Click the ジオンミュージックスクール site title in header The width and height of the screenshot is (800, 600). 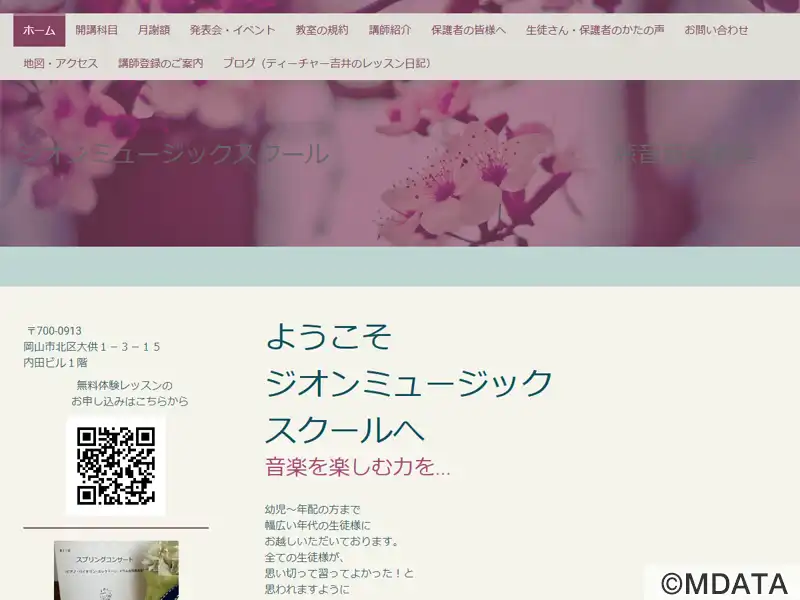click(176, 154)
